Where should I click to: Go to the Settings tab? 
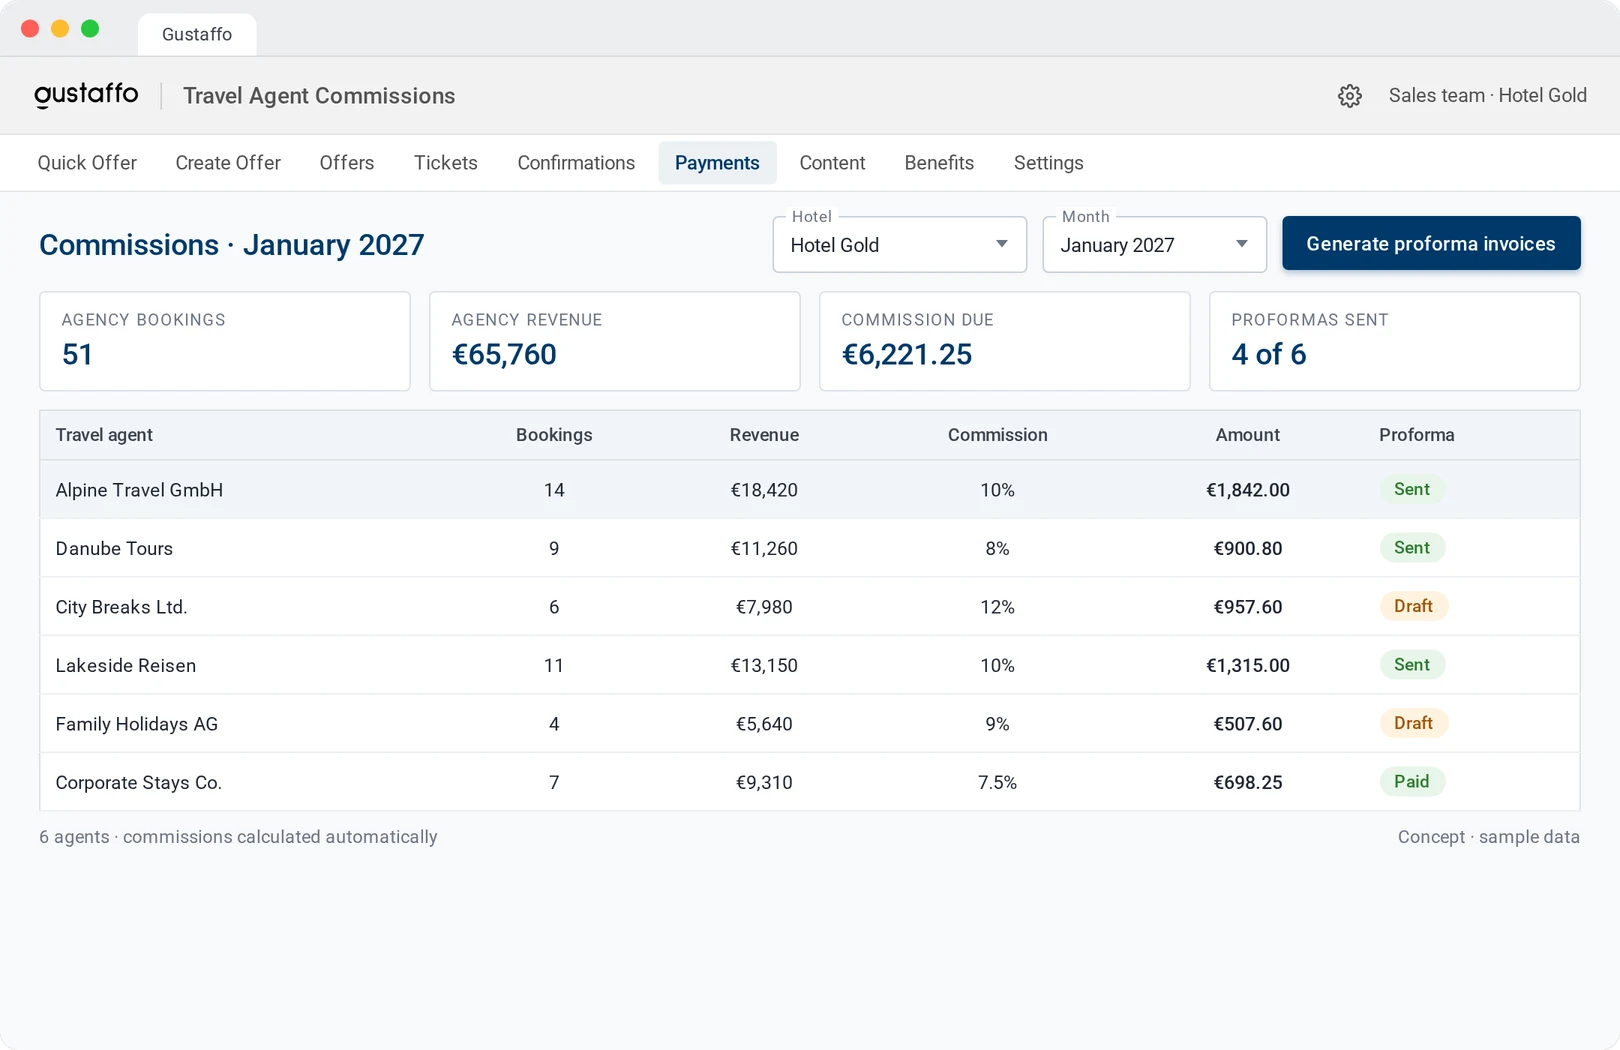pyautogui.click(x=1048, y=163)
